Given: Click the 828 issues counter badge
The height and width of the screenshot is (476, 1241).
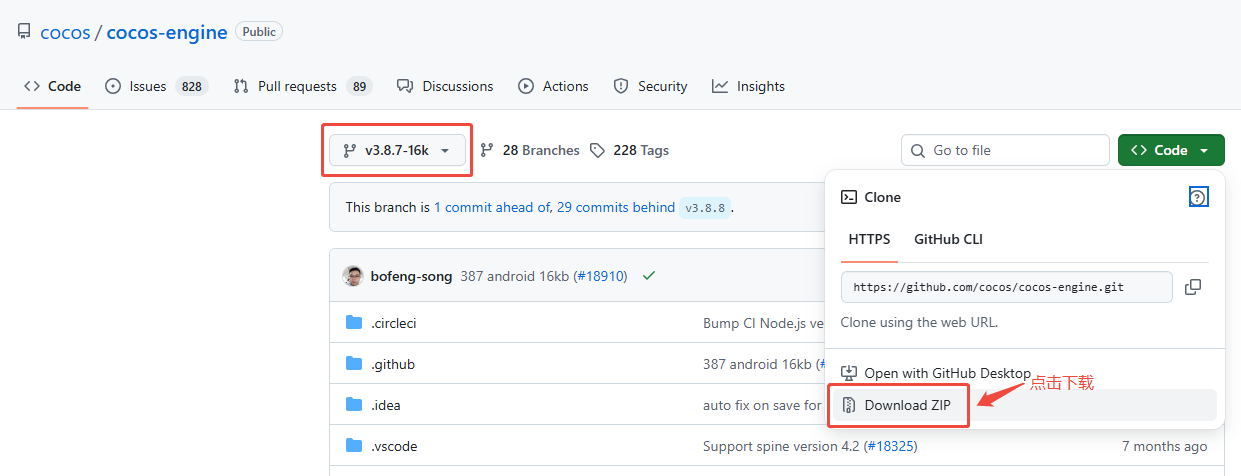Looking at the screenshot, I should click(x=191, y=86).
